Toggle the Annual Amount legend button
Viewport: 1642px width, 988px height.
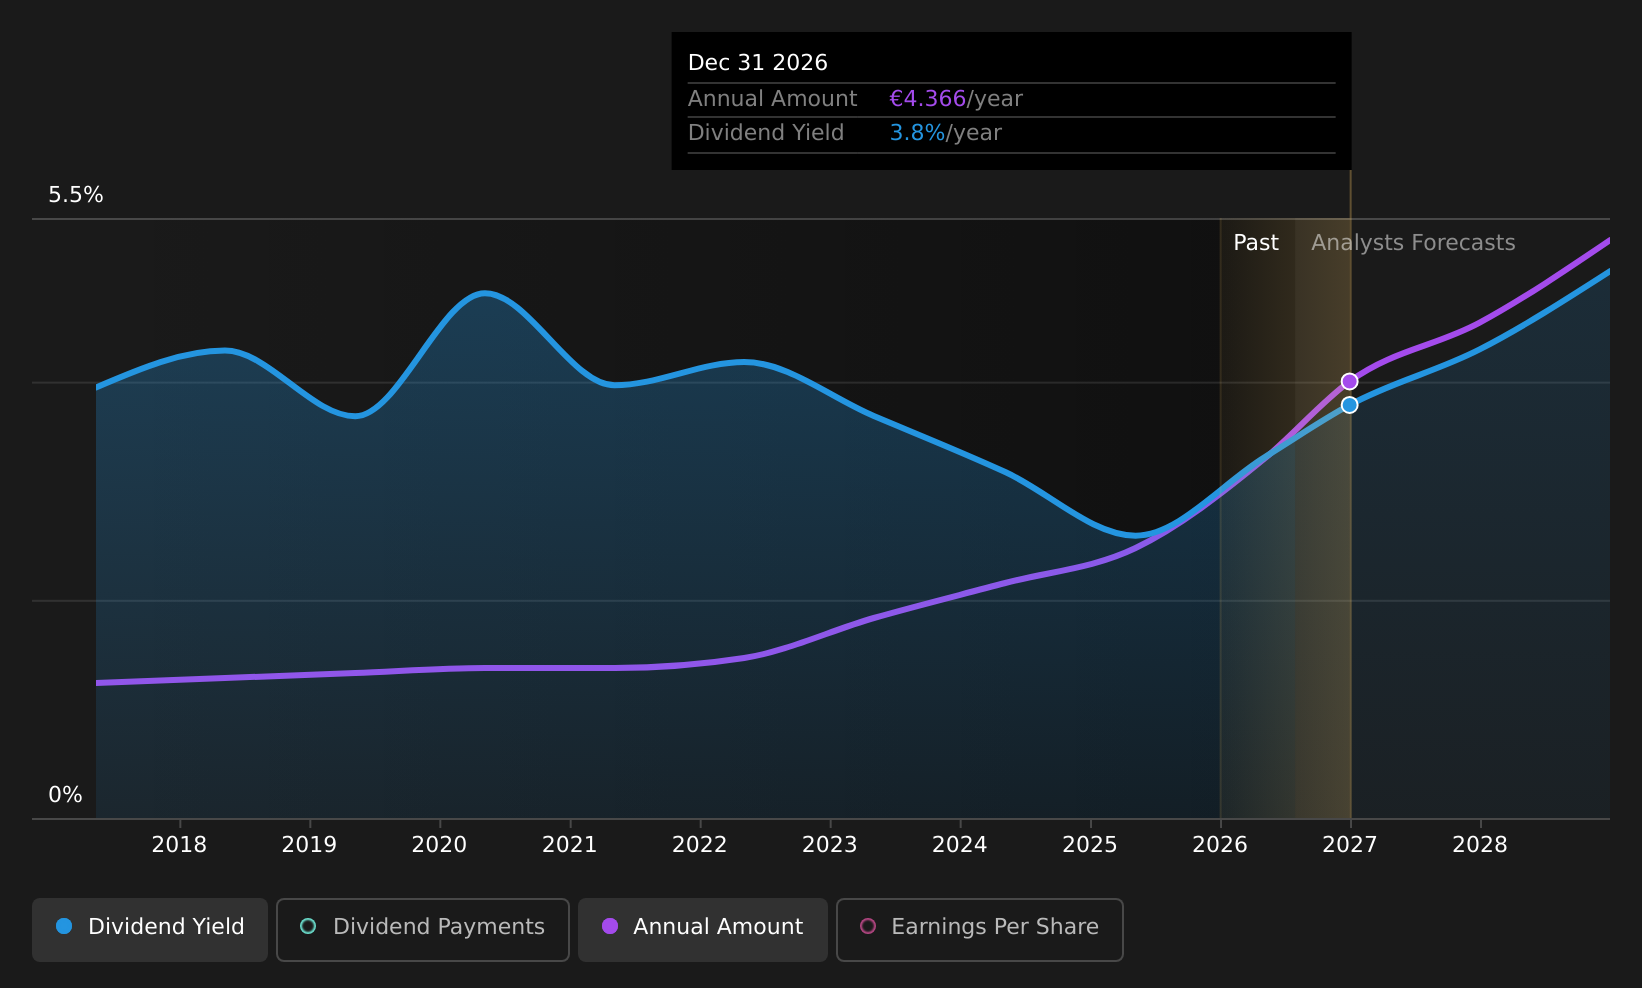coord(703,930)
